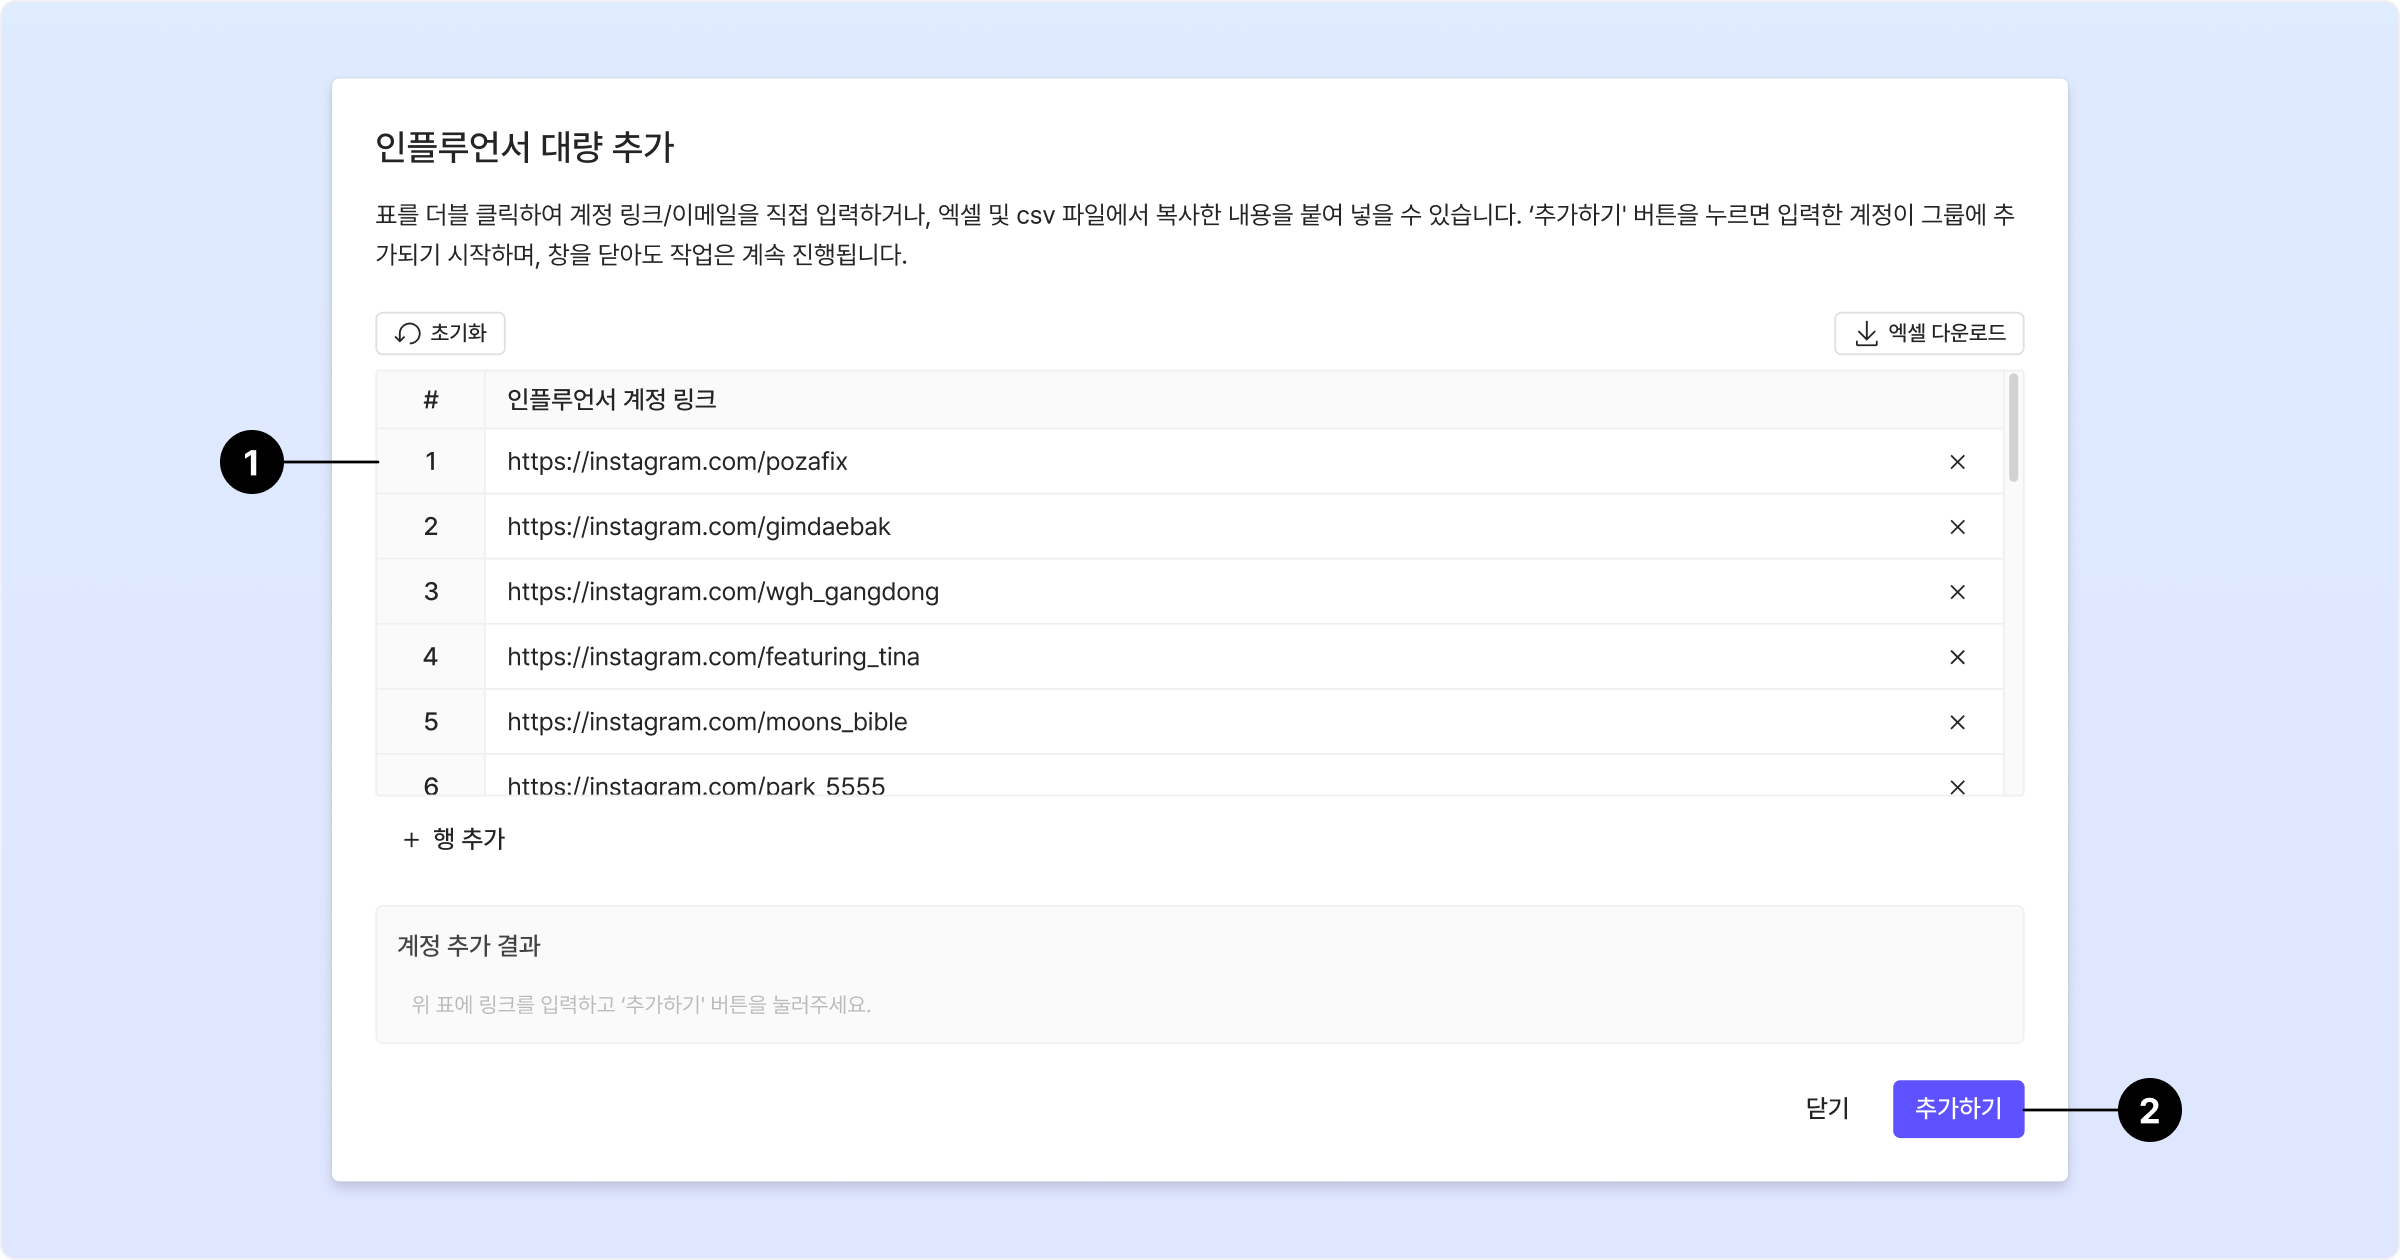Select the moons_bible link cell
This screenshot has width=2400, height=1260.
(x=706, y=722)
